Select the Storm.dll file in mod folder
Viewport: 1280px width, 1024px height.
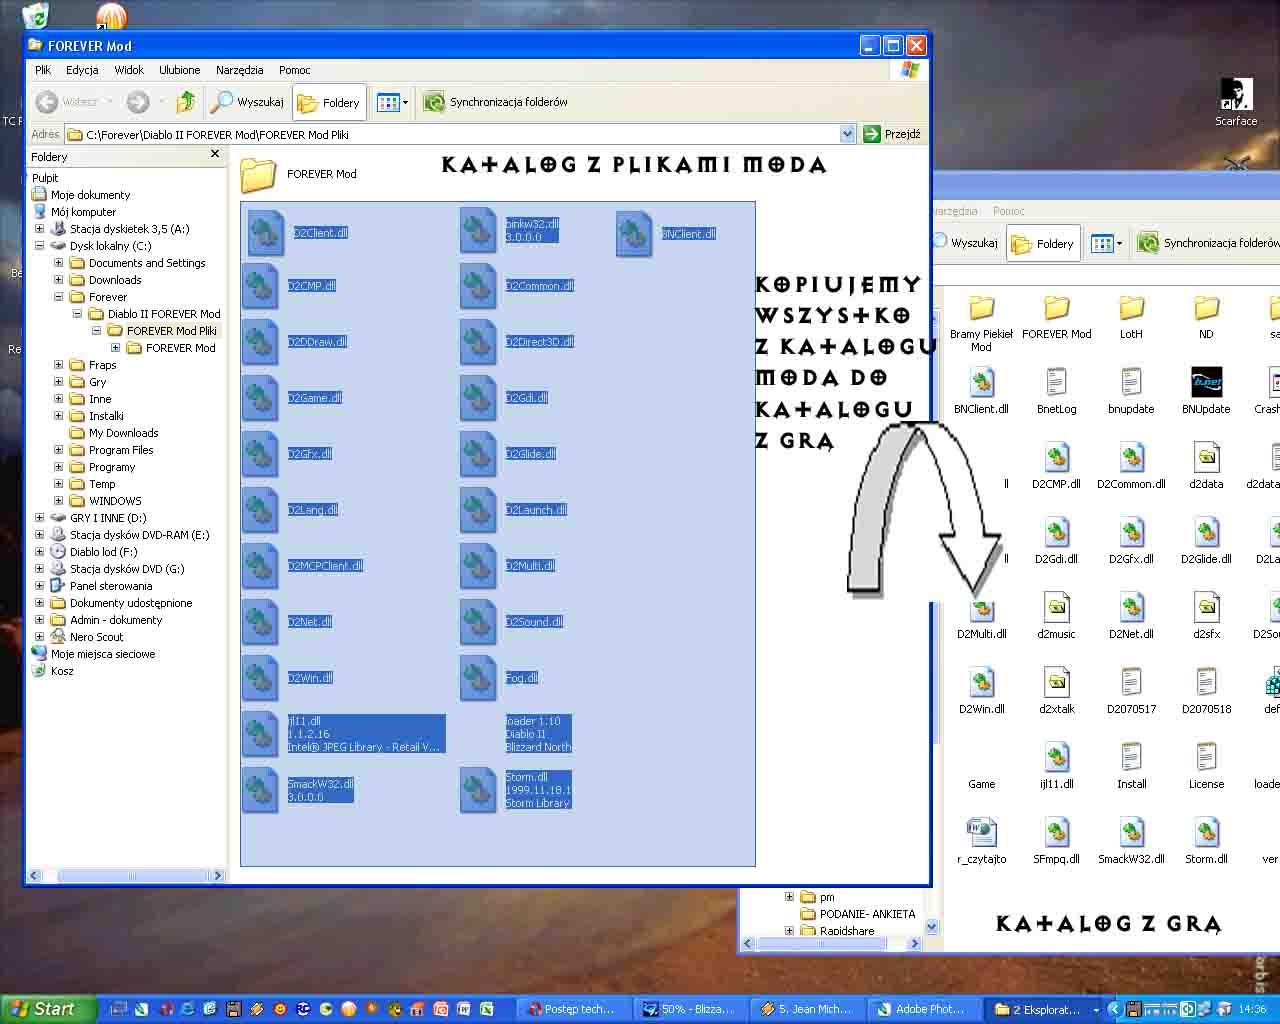point(478,789)
